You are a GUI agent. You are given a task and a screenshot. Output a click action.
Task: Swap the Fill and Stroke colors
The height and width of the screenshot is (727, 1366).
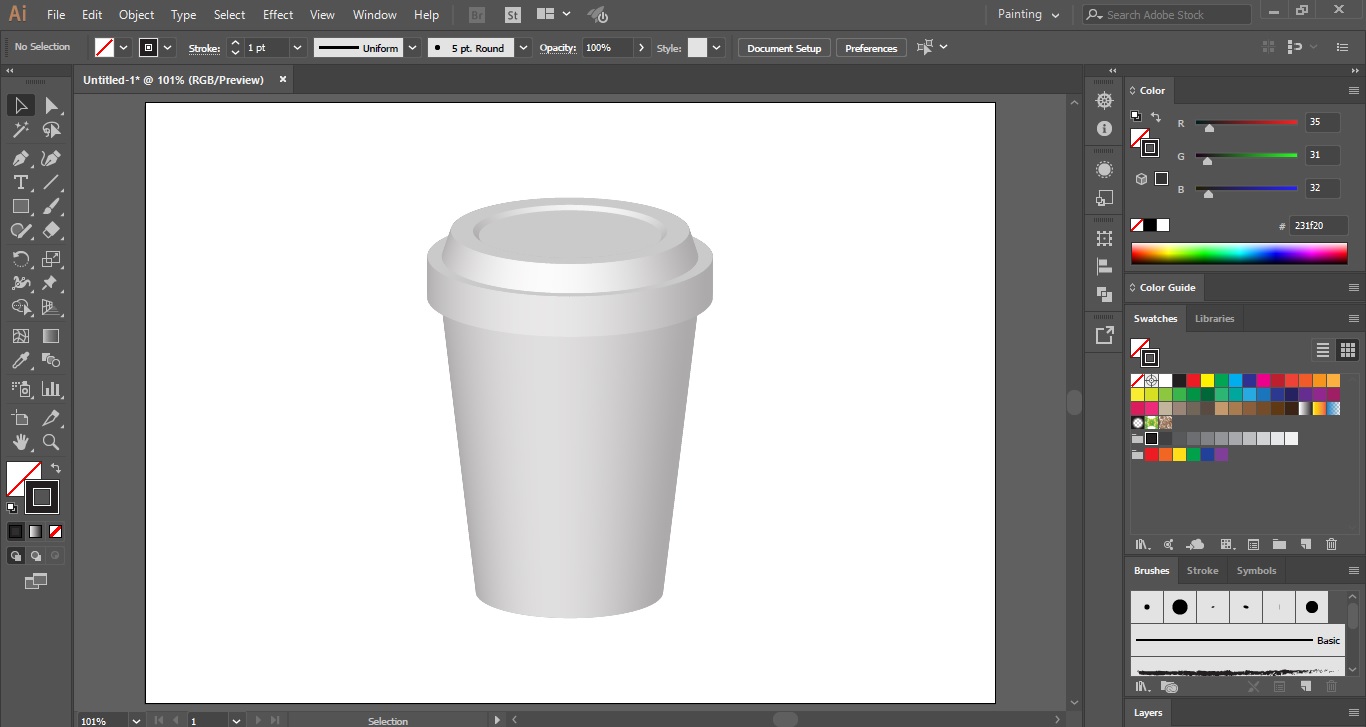coord(57,467)
